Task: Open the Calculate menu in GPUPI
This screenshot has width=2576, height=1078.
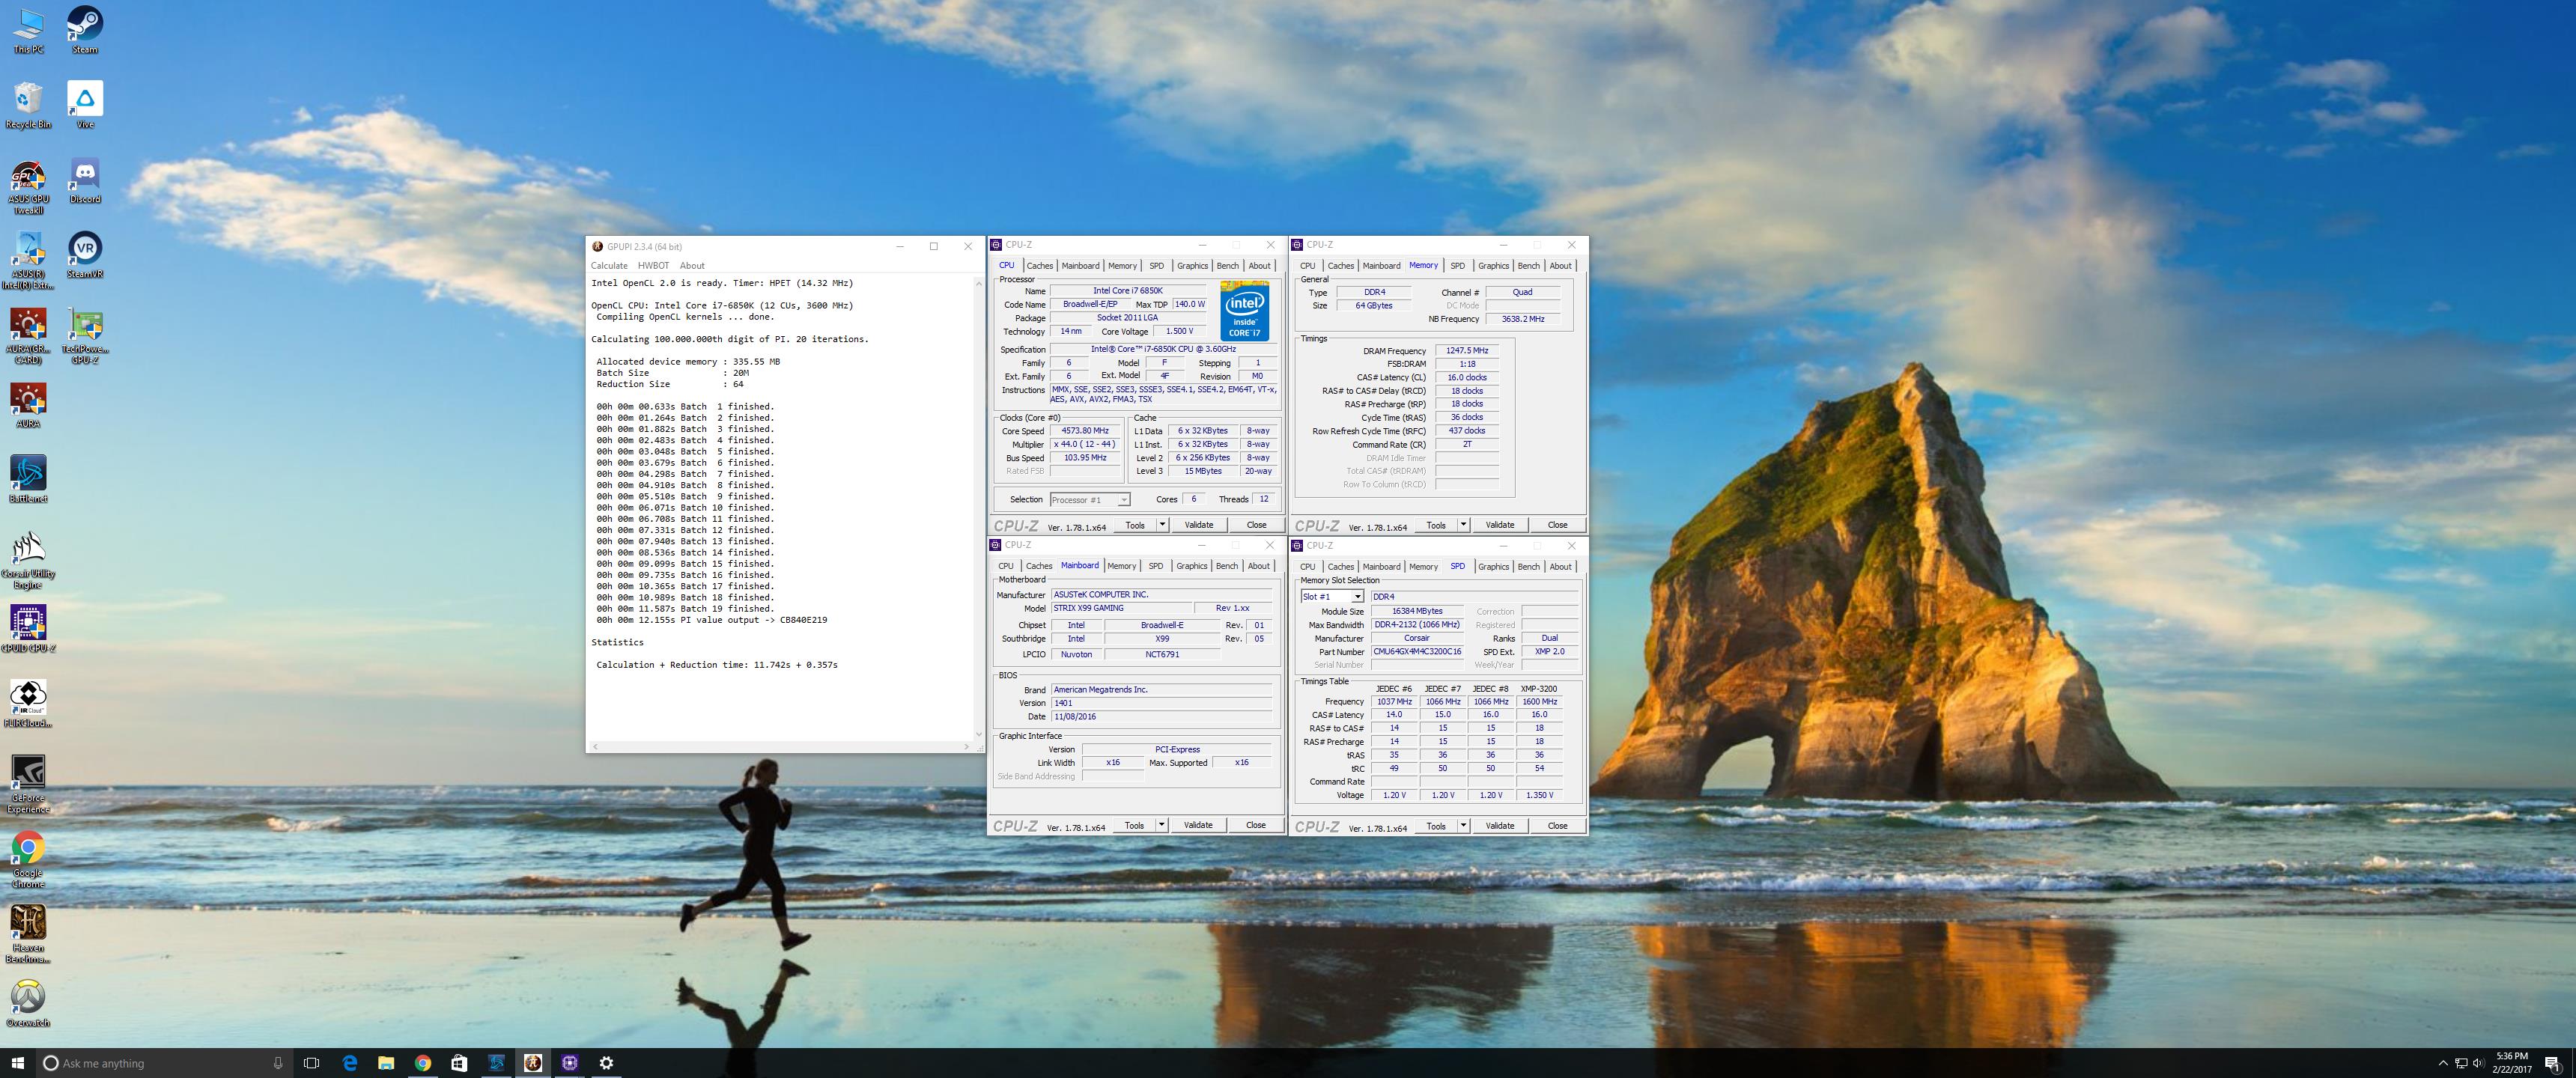Action: [609, 266]
